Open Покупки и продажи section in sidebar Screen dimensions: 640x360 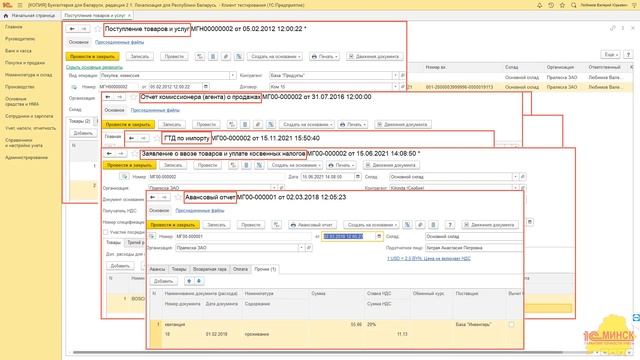click(25, 63)
